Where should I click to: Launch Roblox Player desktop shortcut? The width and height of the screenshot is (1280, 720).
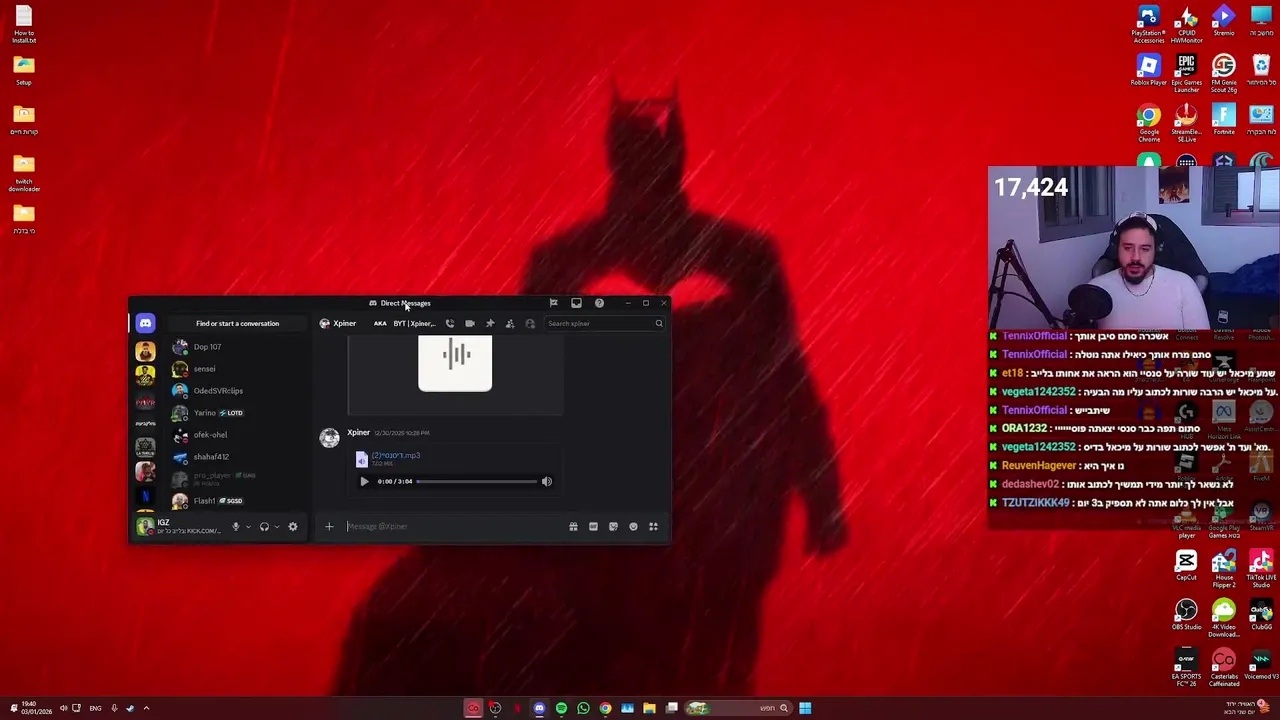[1148, 71]
